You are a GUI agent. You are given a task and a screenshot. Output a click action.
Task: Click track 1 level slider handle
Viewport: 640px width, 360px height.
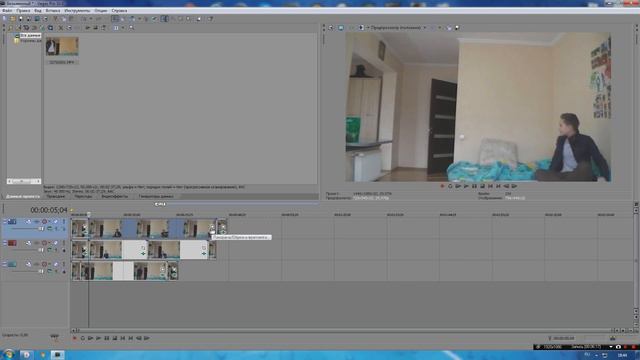tap(41, 229)
